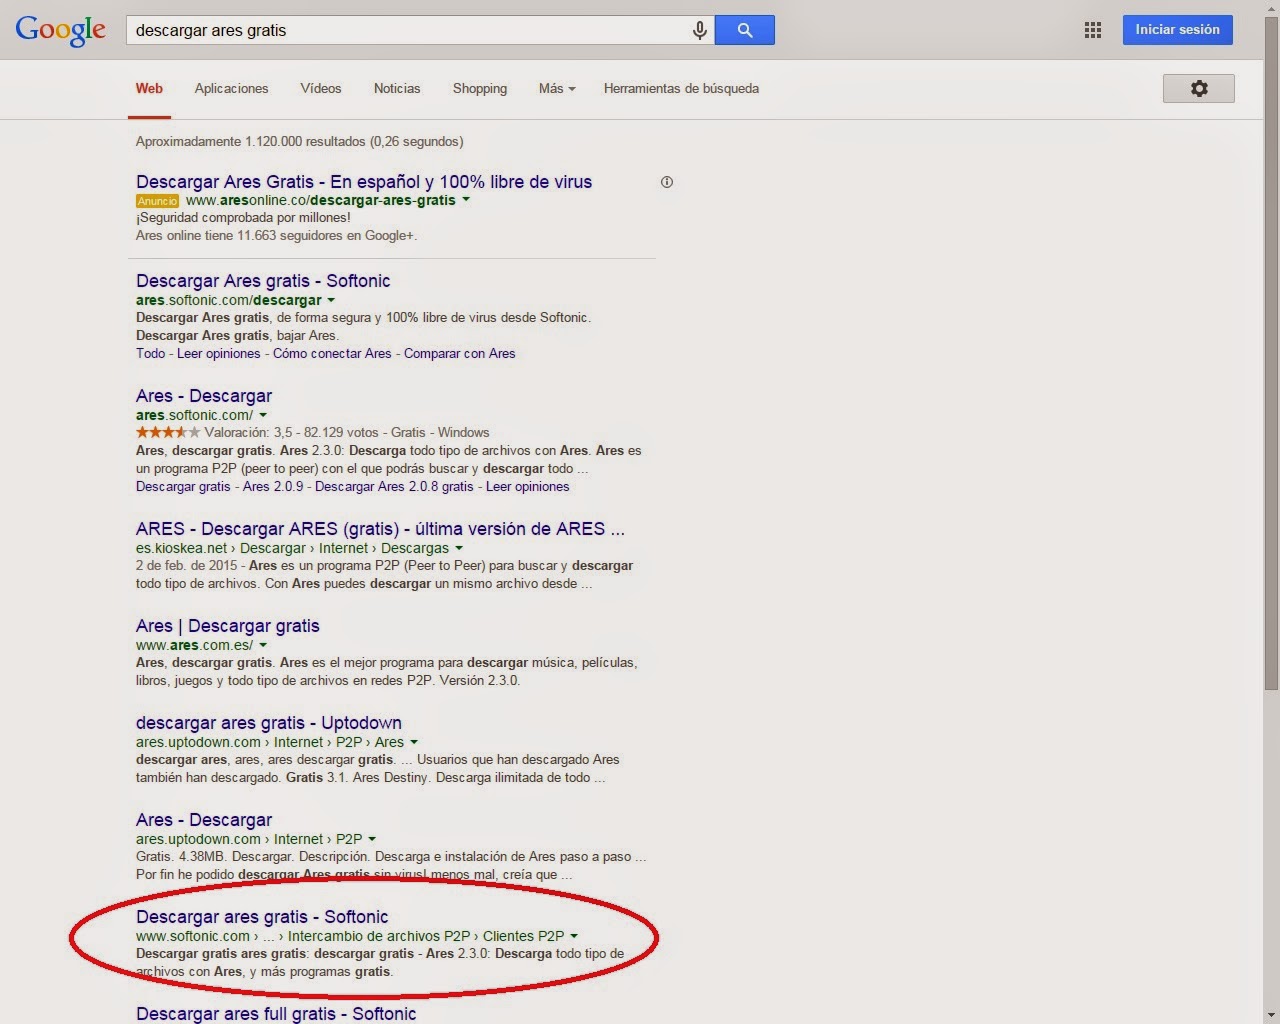Image resolution: width=1280 pixels, height=1024 pixels.
Task: Click the microphone voice search icon
Action: pos(700,31)
